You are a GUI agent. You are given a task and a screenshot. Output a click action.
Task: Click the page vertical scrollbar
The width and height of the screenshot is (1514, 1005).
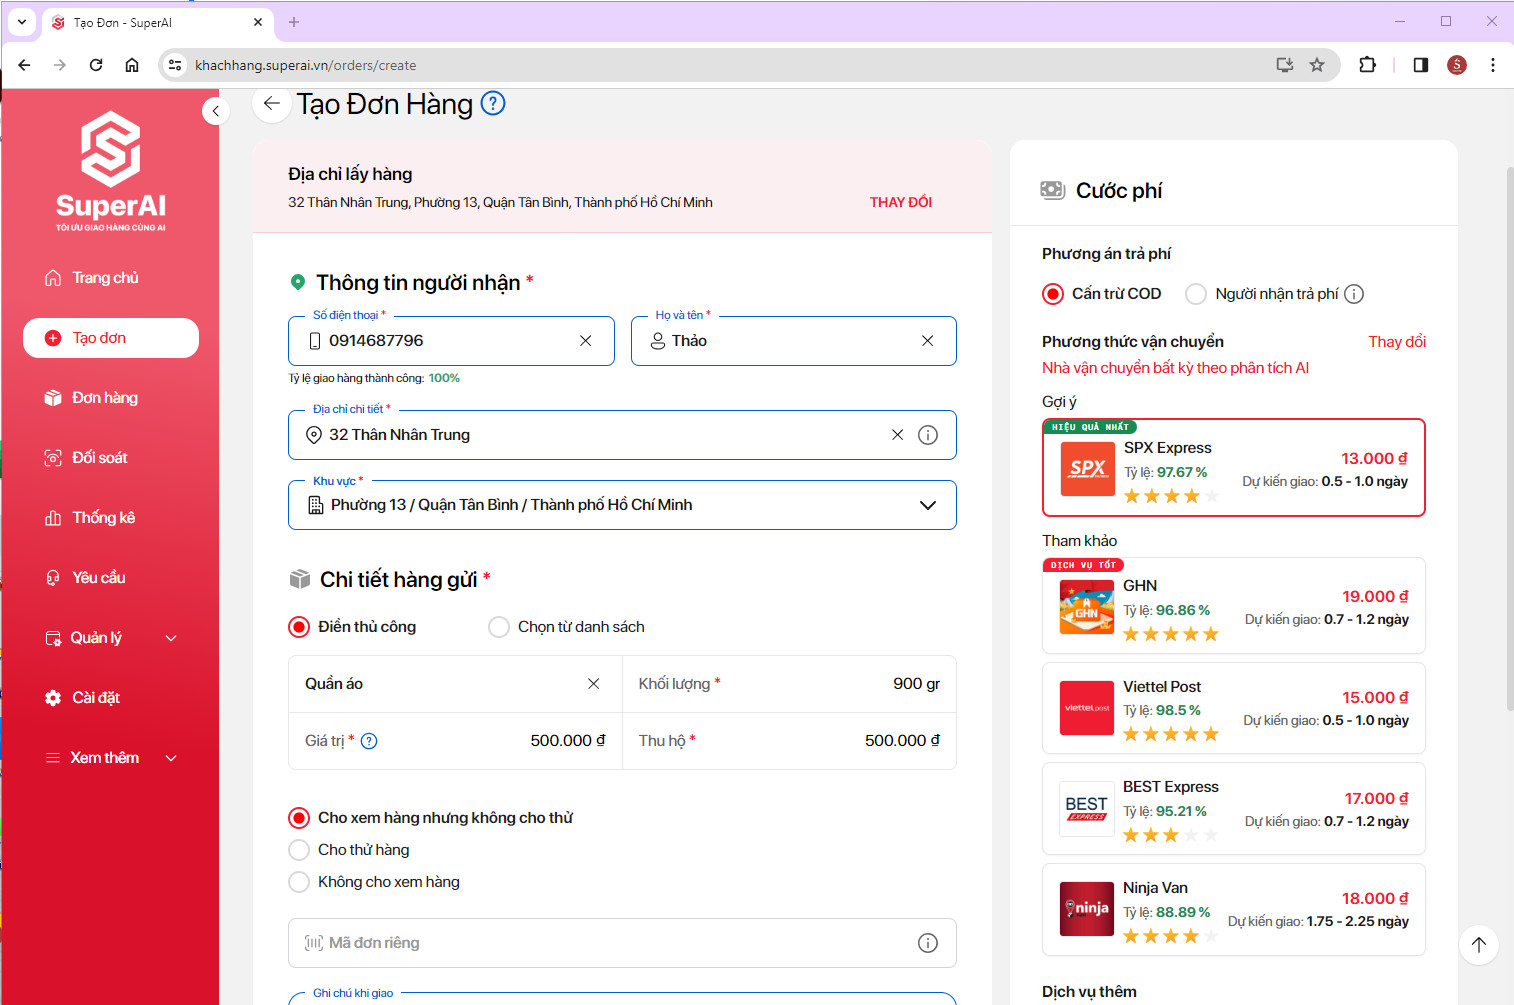point(1509,440)
